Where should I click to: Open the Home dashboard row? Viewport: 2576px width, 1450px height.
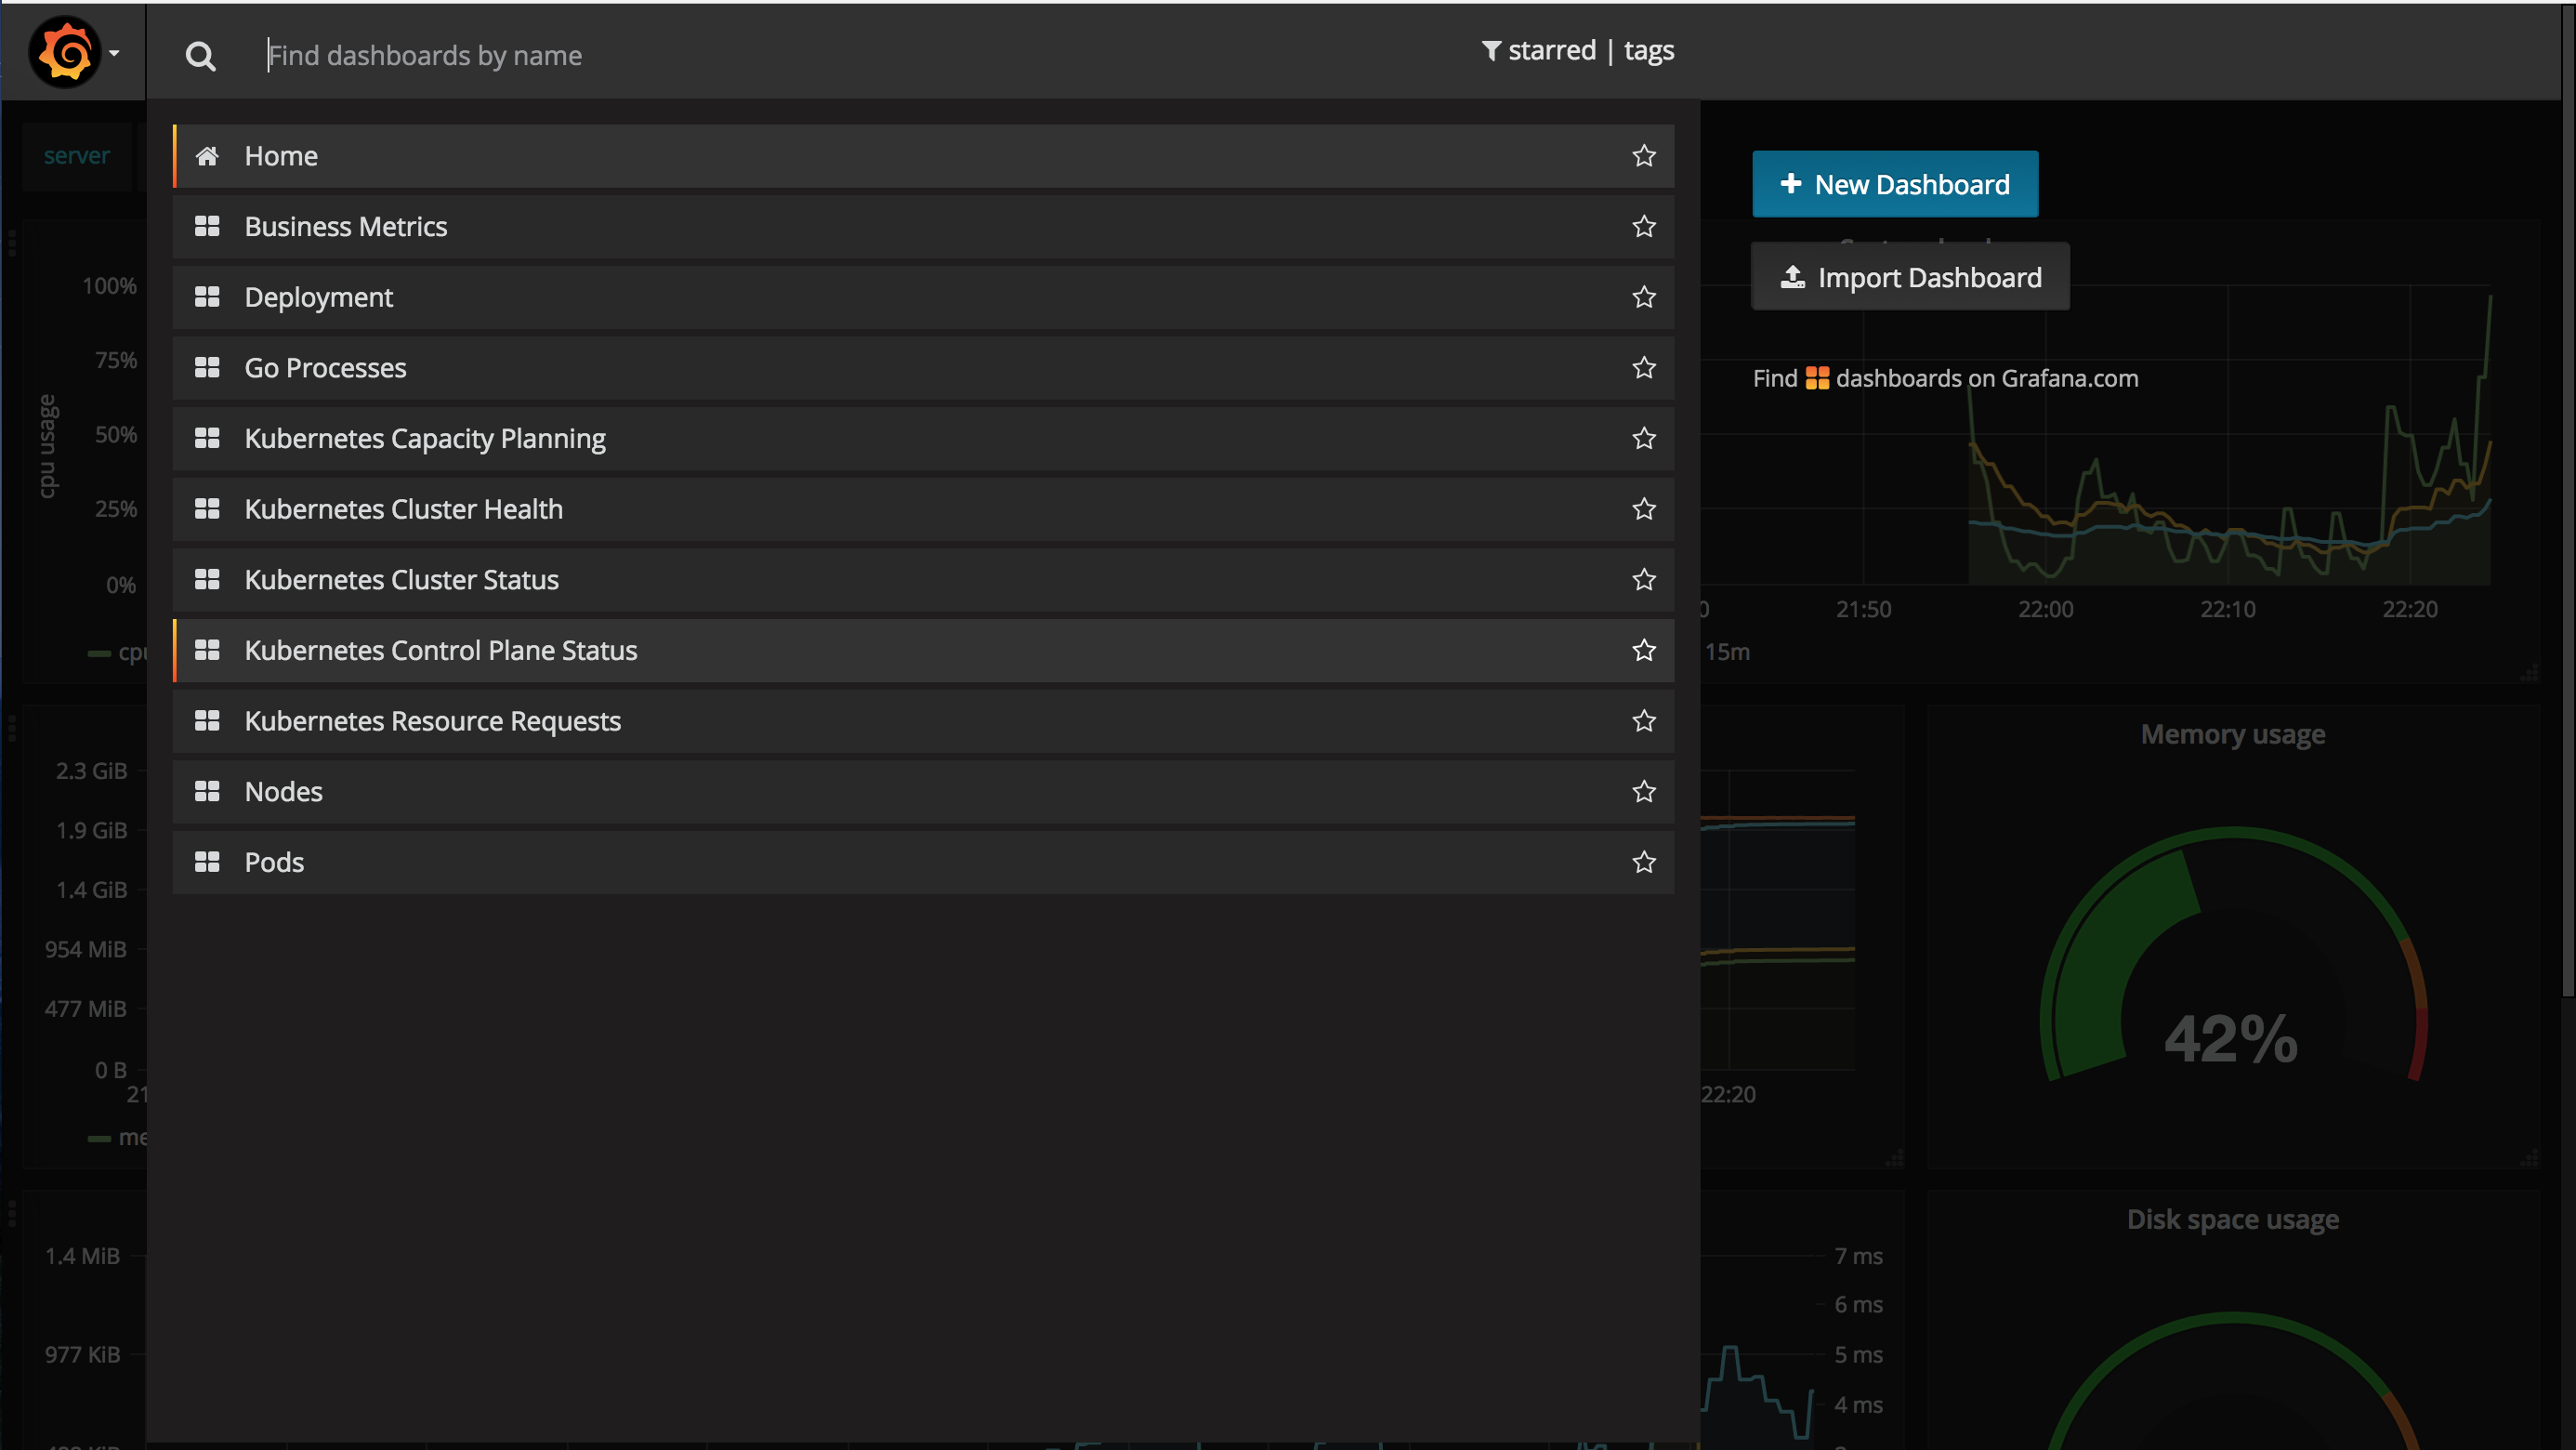point(923,156)
